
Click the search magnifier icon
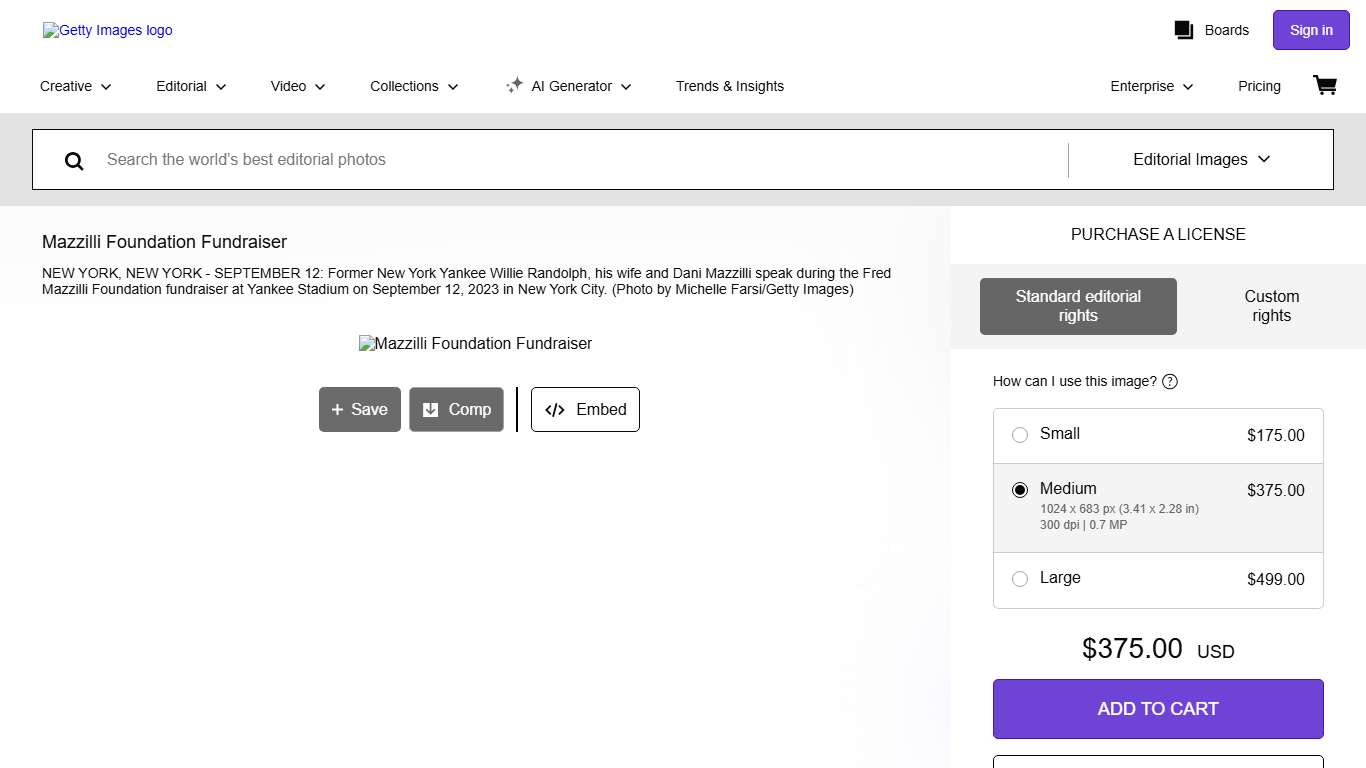74,160
